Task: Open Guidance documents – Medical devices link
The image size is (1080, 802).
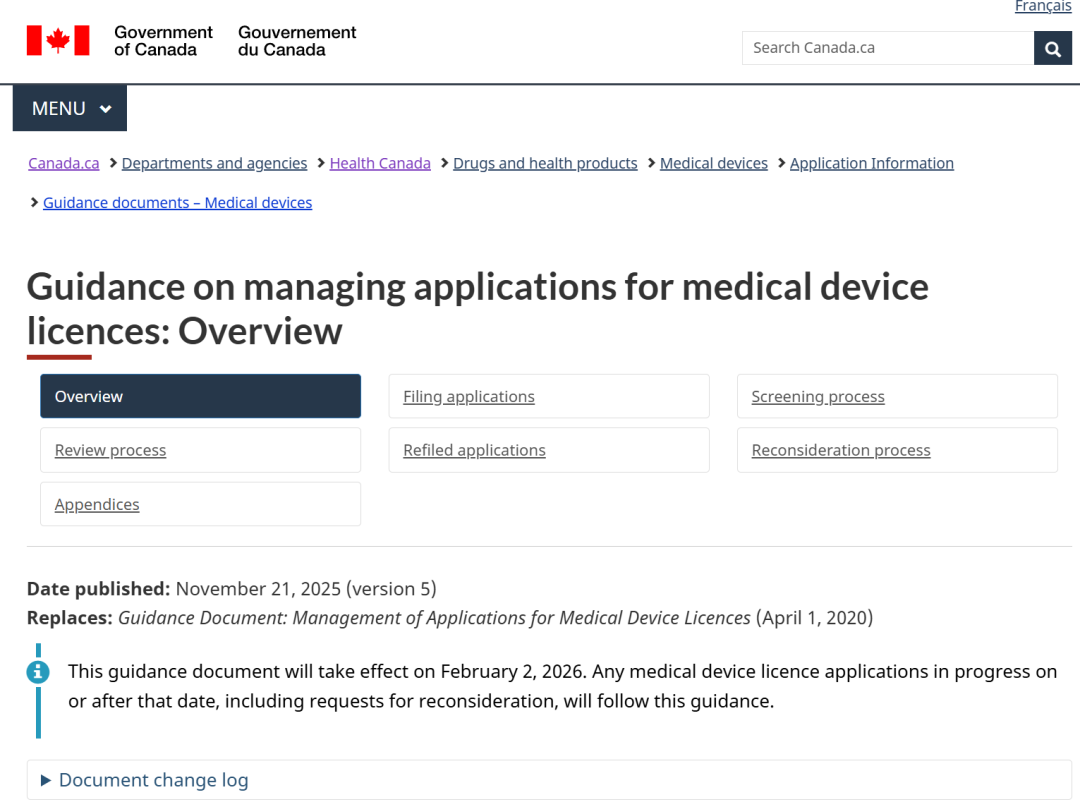Action: (x=178, y=203)
